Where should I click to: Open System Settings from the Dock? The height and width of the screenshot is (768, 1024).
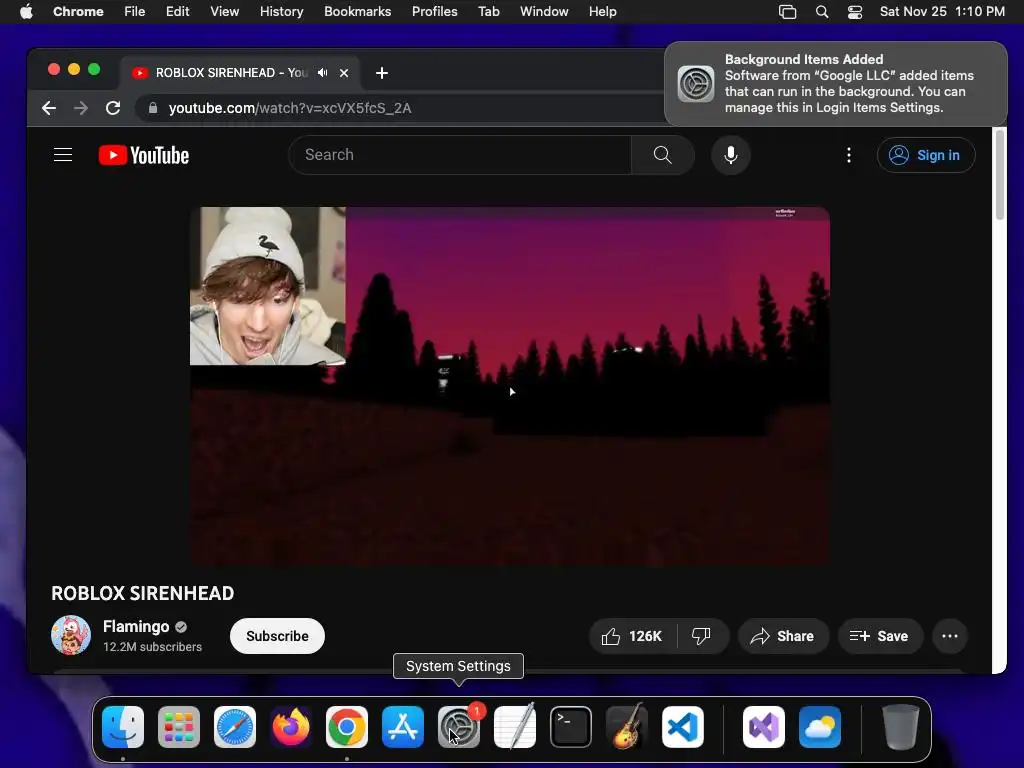coord(458,727)
